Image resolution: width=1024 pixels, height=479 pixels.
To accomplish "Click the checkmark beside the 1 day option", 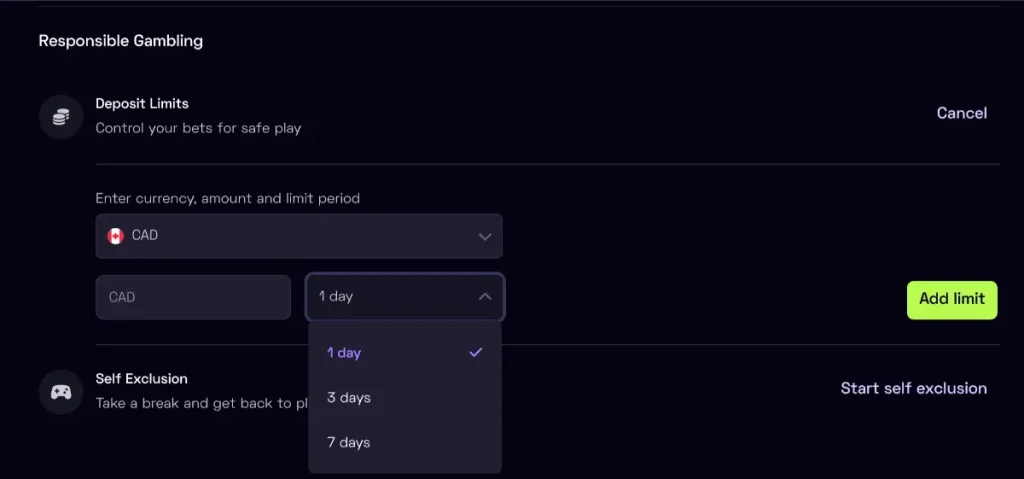I will pos(476,352).
